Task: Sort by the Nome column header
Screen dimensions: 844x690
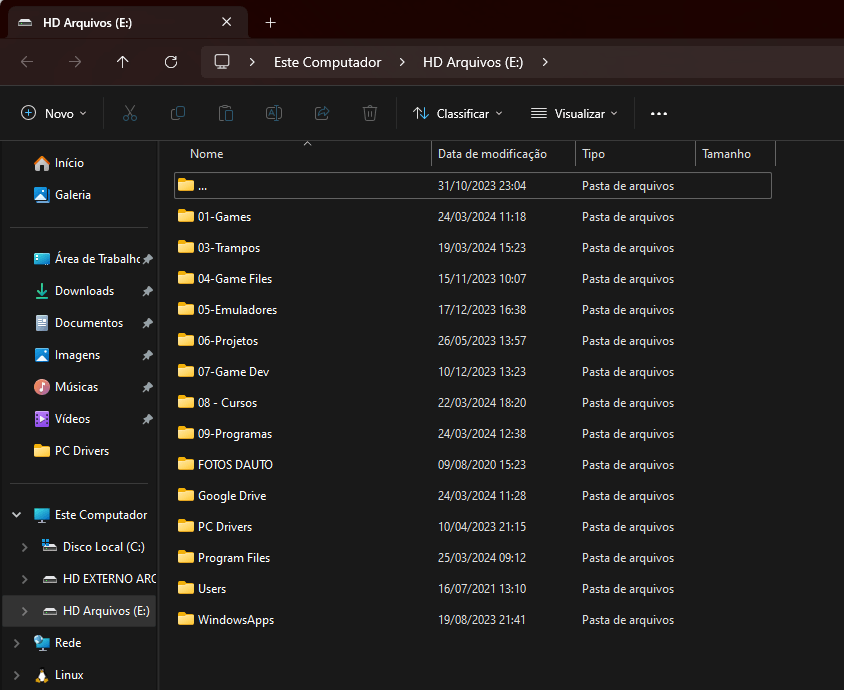Action: point(303,154)
